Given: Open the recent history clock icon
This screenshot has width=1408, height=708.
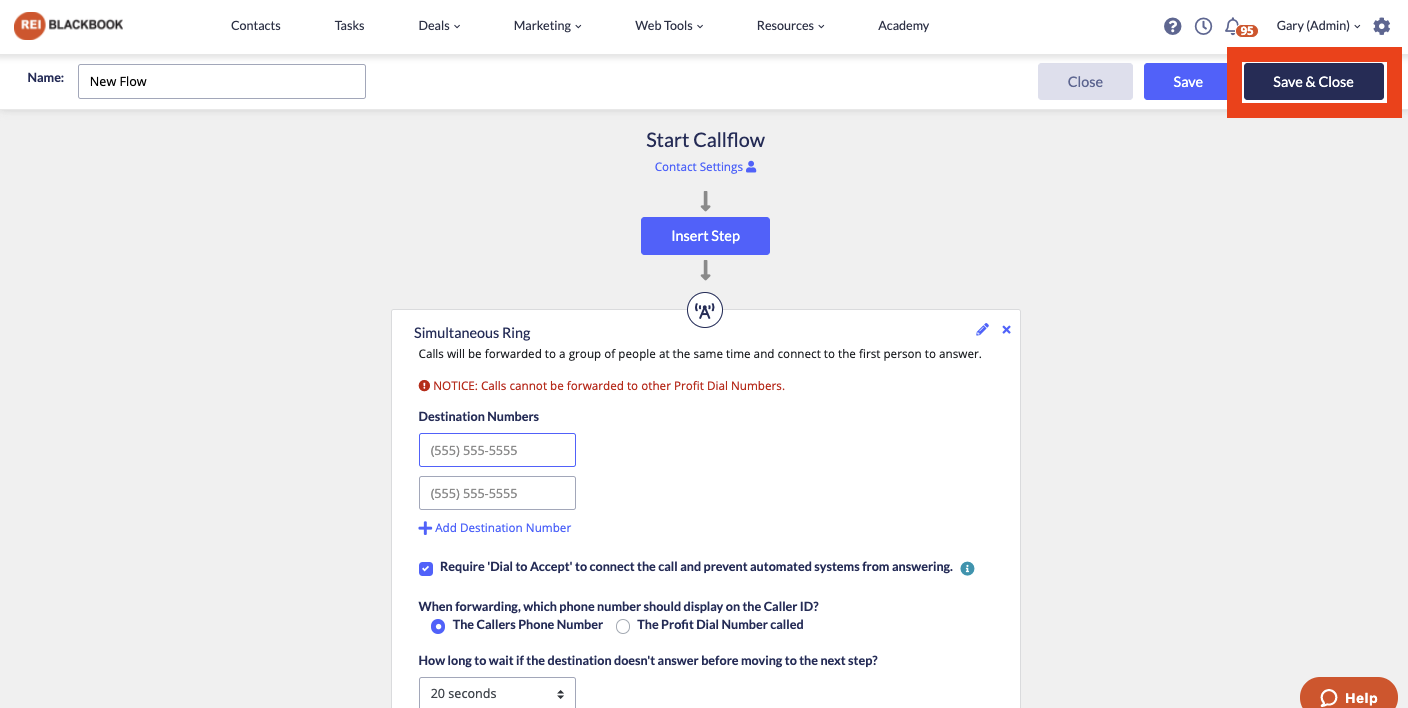Looking at the screenshot, I should (1203, 26).
